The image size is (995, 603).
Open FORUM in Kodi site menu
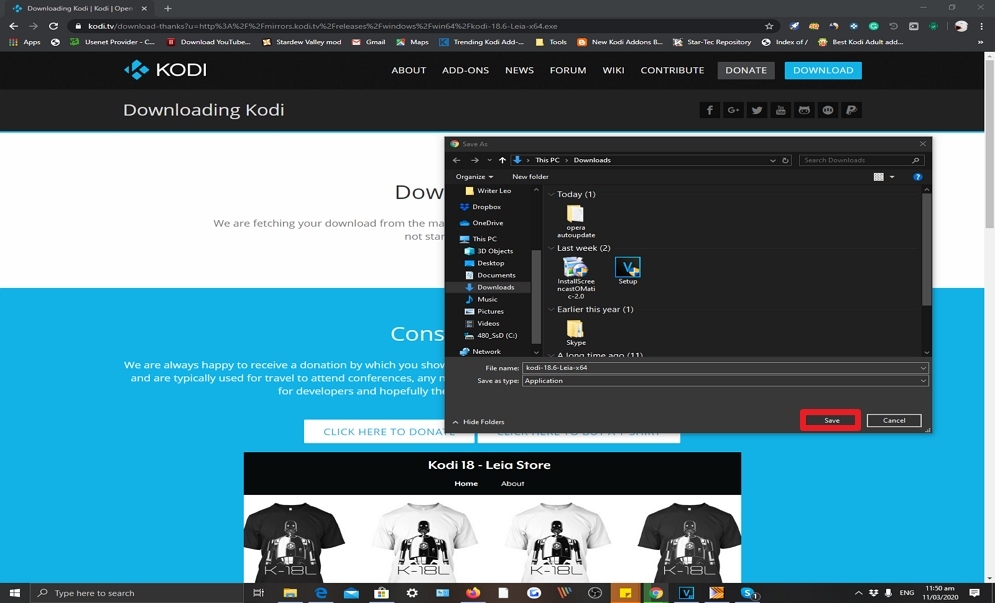point(568,70)
